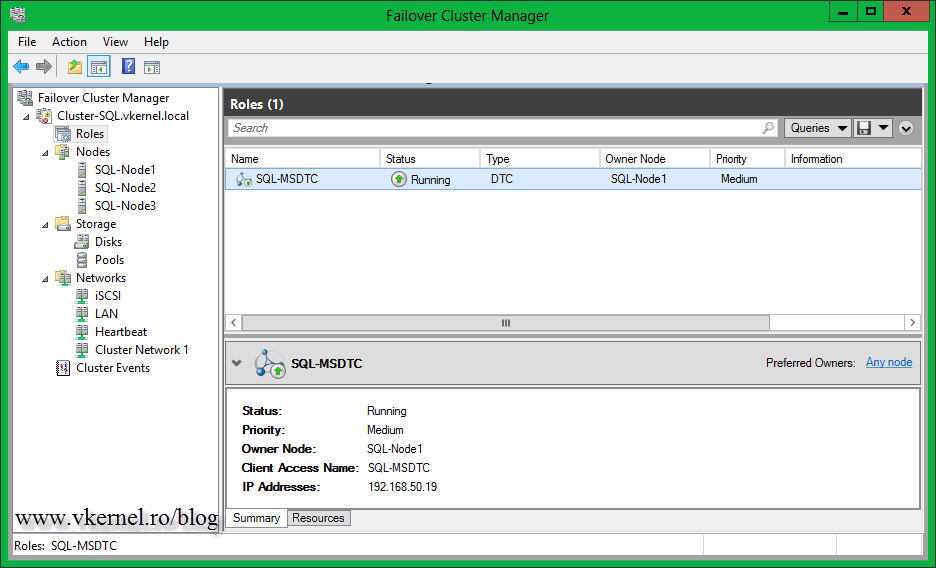Click the SQL-Node2 server icon
Screen dimensions: 936x568
[x=82, y=187]
